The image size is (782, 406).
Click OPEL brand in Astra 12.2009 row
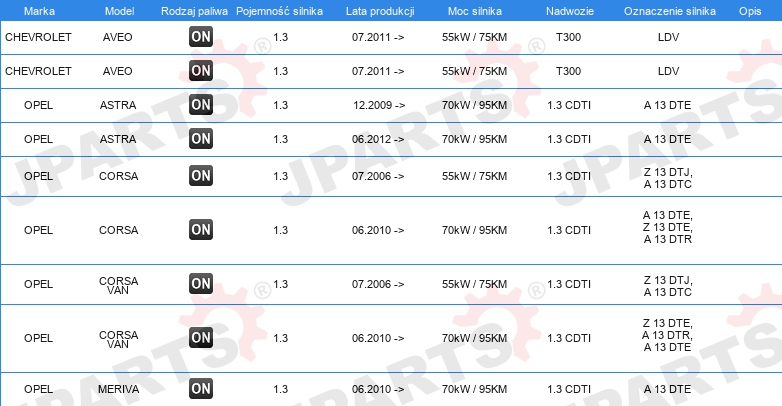[38, 105]
